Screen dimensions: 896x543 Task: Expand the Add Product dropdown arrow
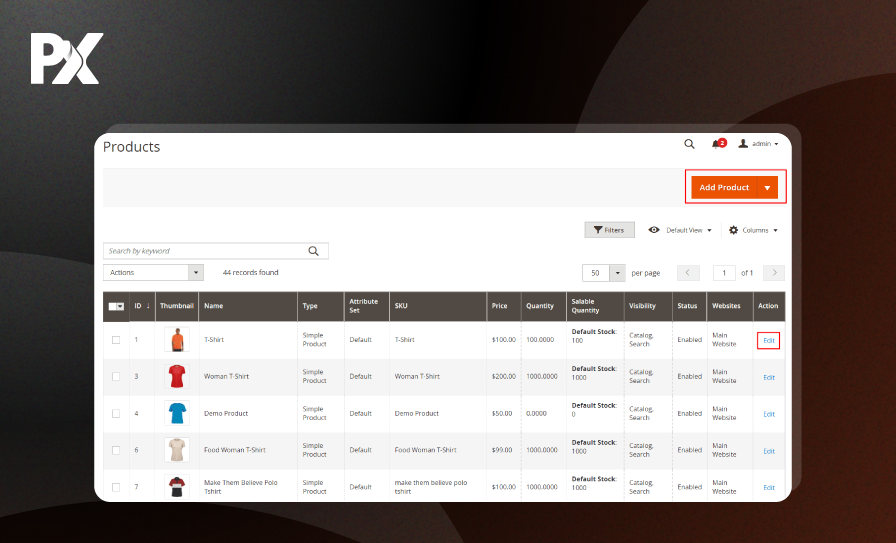click(767, 188)
